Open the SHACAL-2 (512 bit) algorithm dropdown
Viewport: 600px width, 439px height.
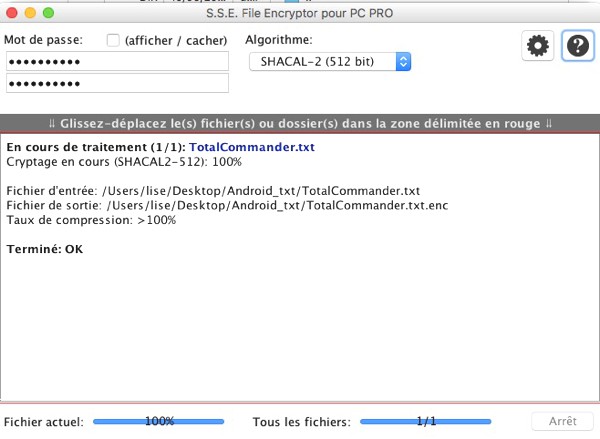[330, 62]
